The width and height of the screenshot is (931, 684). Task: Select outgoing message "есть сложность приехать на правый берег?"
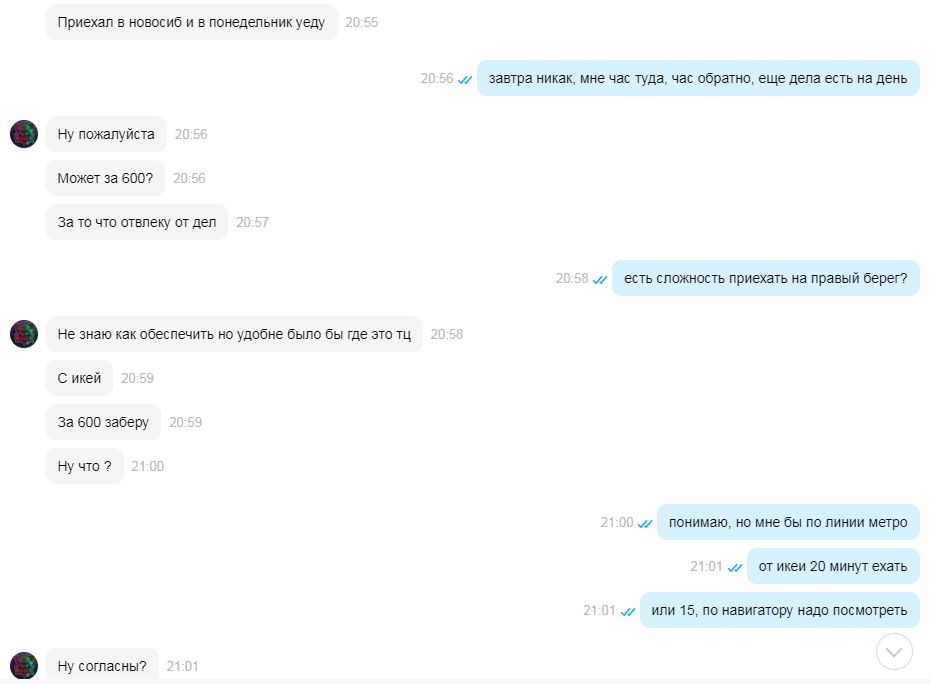click(766, 278)
